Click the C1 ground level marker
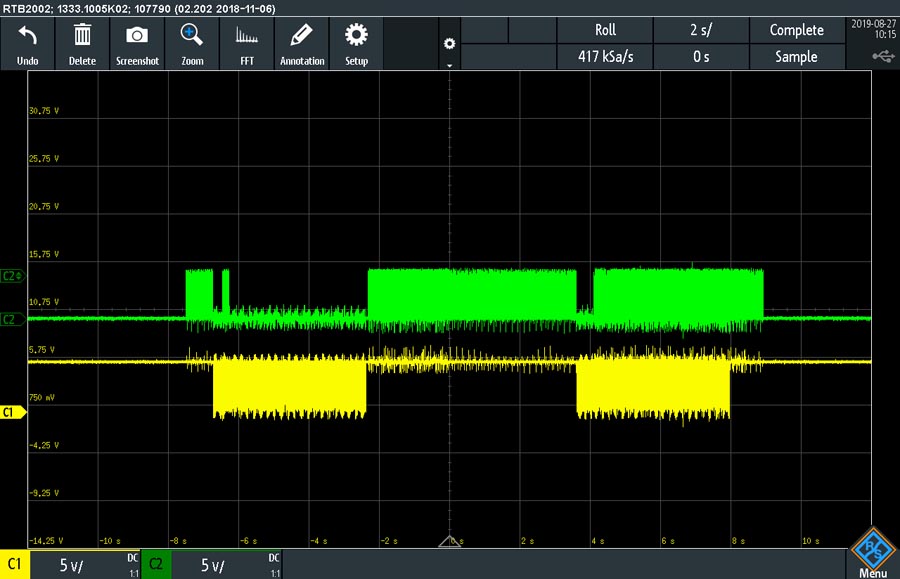This screenshot has height=579, width=900. point(13,412)
